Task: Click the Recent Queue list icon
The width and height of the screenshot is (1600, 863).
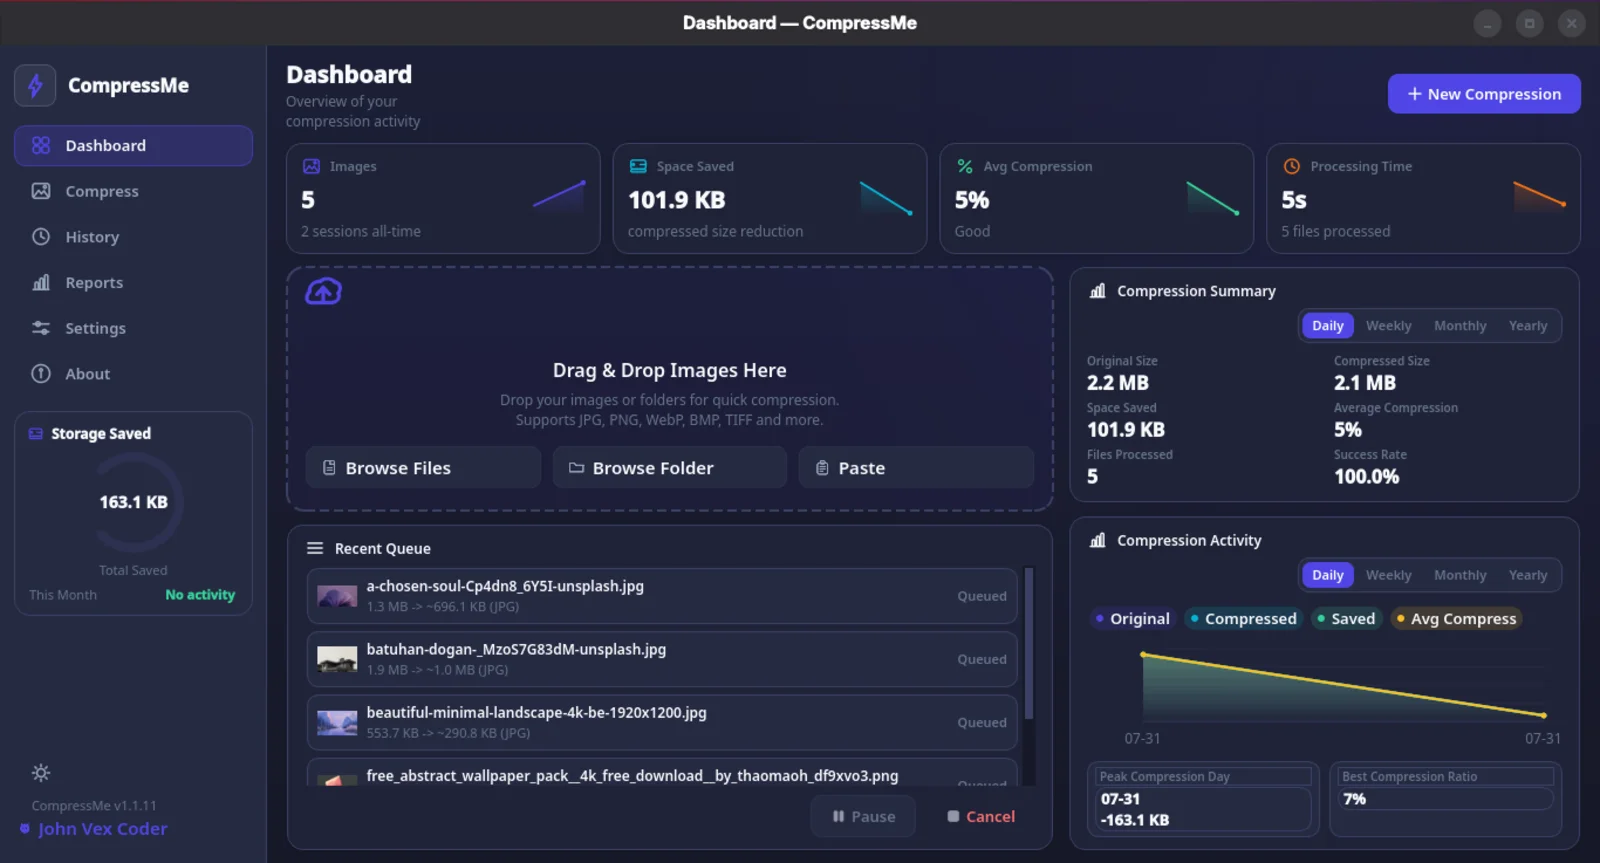Action: 315,548
